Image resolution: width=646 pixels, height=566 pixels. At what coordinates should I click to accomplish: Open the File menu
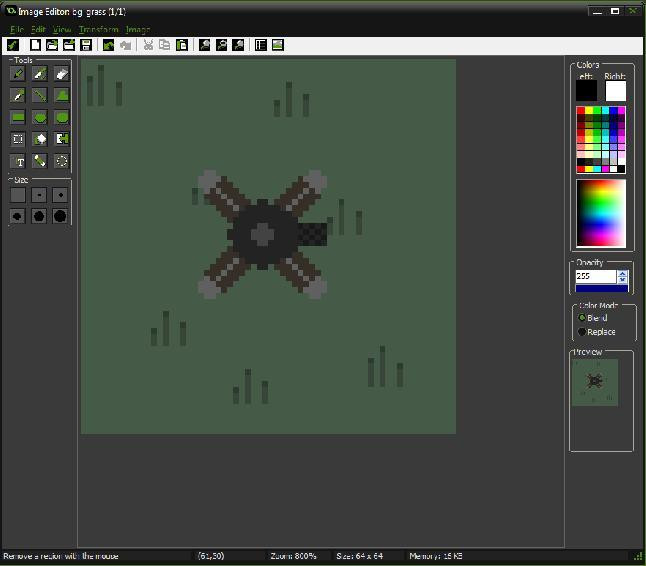tap(17, 30)
